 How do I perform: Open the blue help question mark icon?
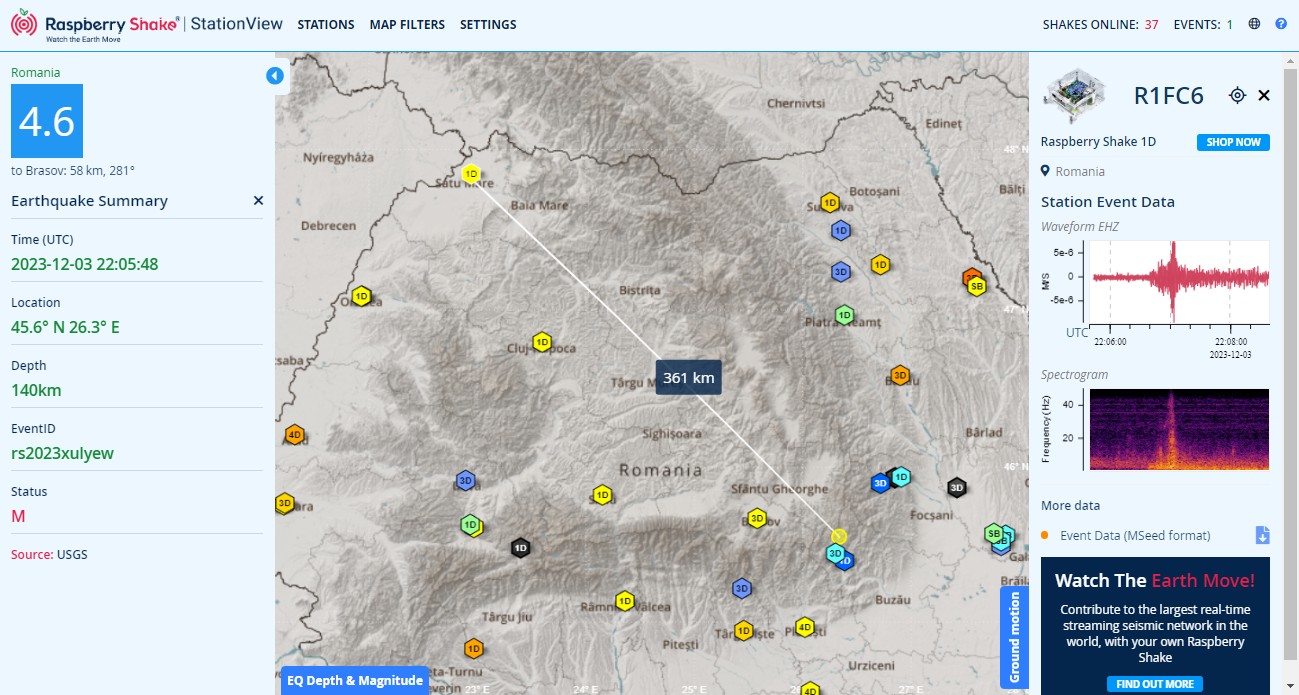pyautogui.click(x=1281, y=24)
